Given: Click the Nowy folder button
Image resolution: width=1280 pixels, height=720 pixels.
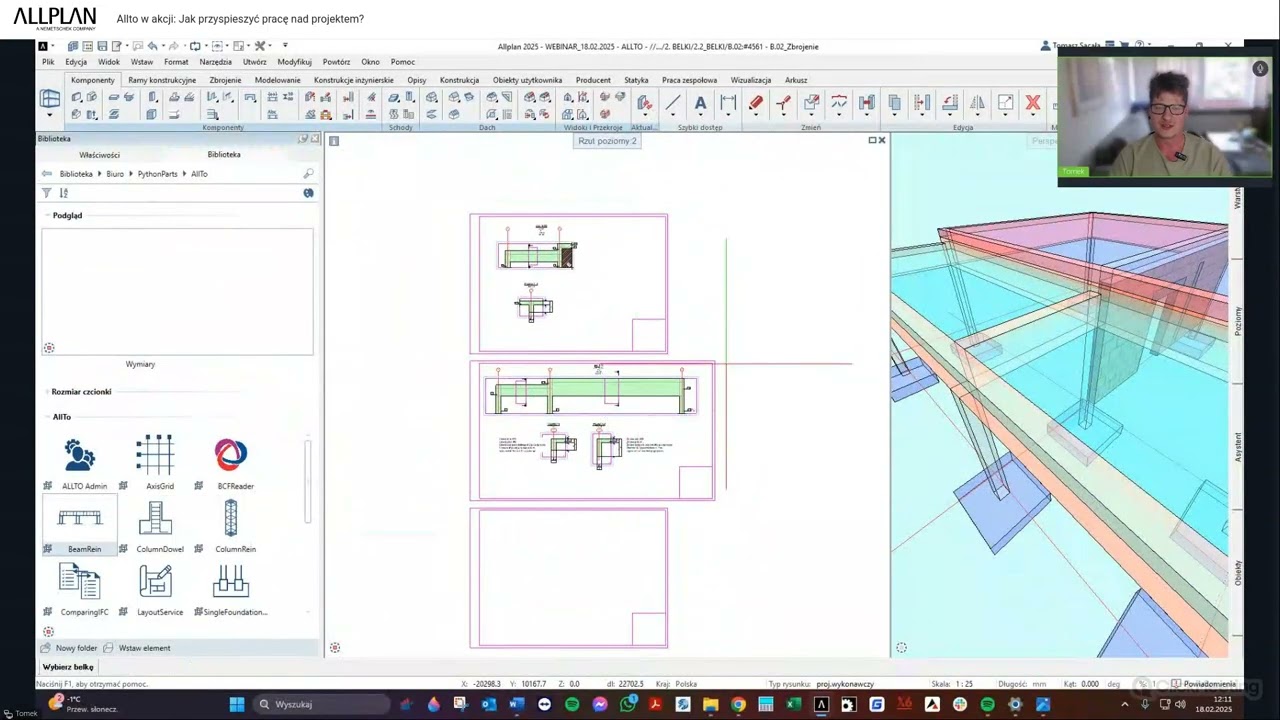Looking at the screenshot, I should 69,648.
